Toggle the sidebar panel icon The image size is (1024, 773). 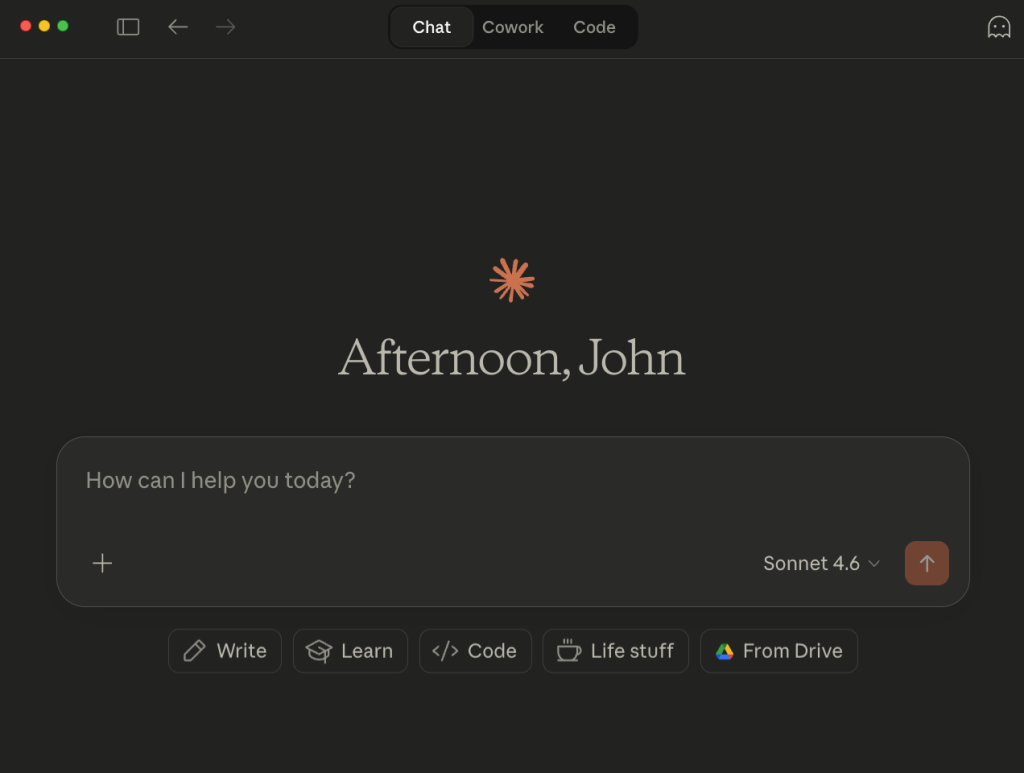[128, 27]
